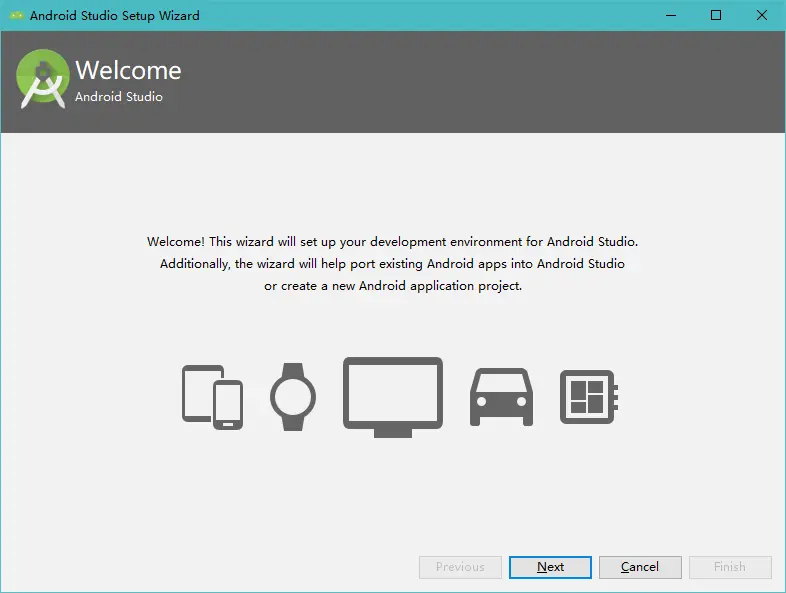Click the small Android icon in title bar
This screenshot has width=786, height=593.
click(17, 16)
